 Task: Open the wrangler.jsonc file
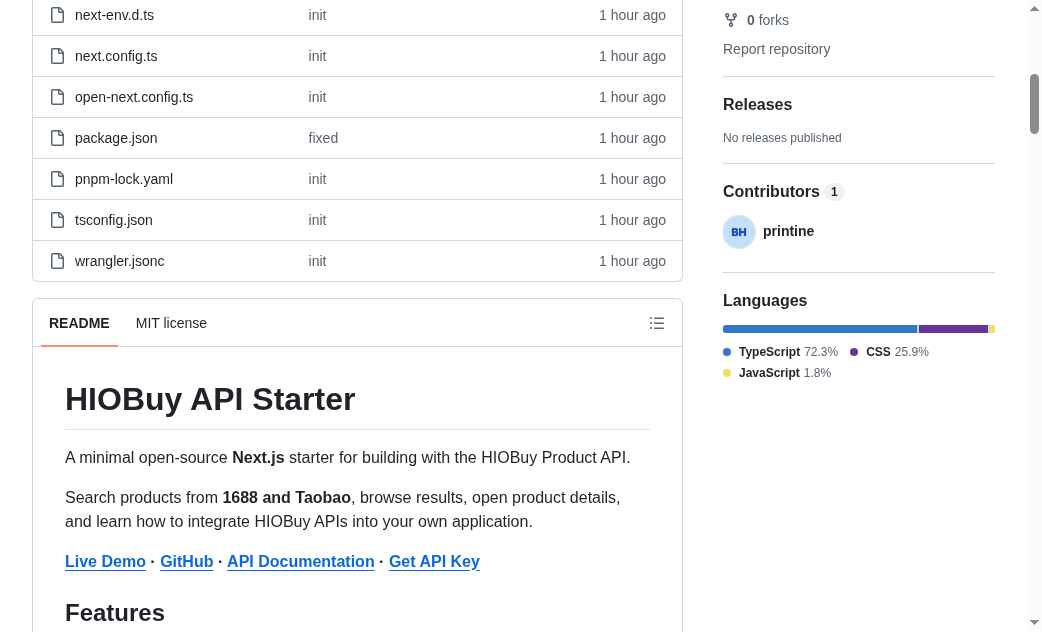[x=120, y=261]
